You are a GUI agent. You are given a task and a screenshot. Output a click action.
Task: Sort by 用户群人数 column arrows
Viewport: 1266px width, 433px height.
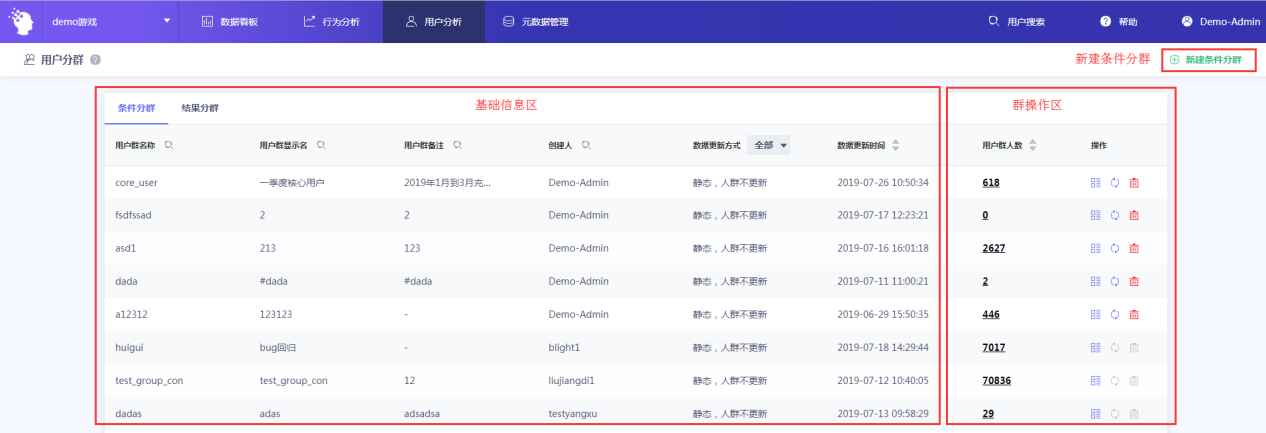click(x=1032, y=146)
